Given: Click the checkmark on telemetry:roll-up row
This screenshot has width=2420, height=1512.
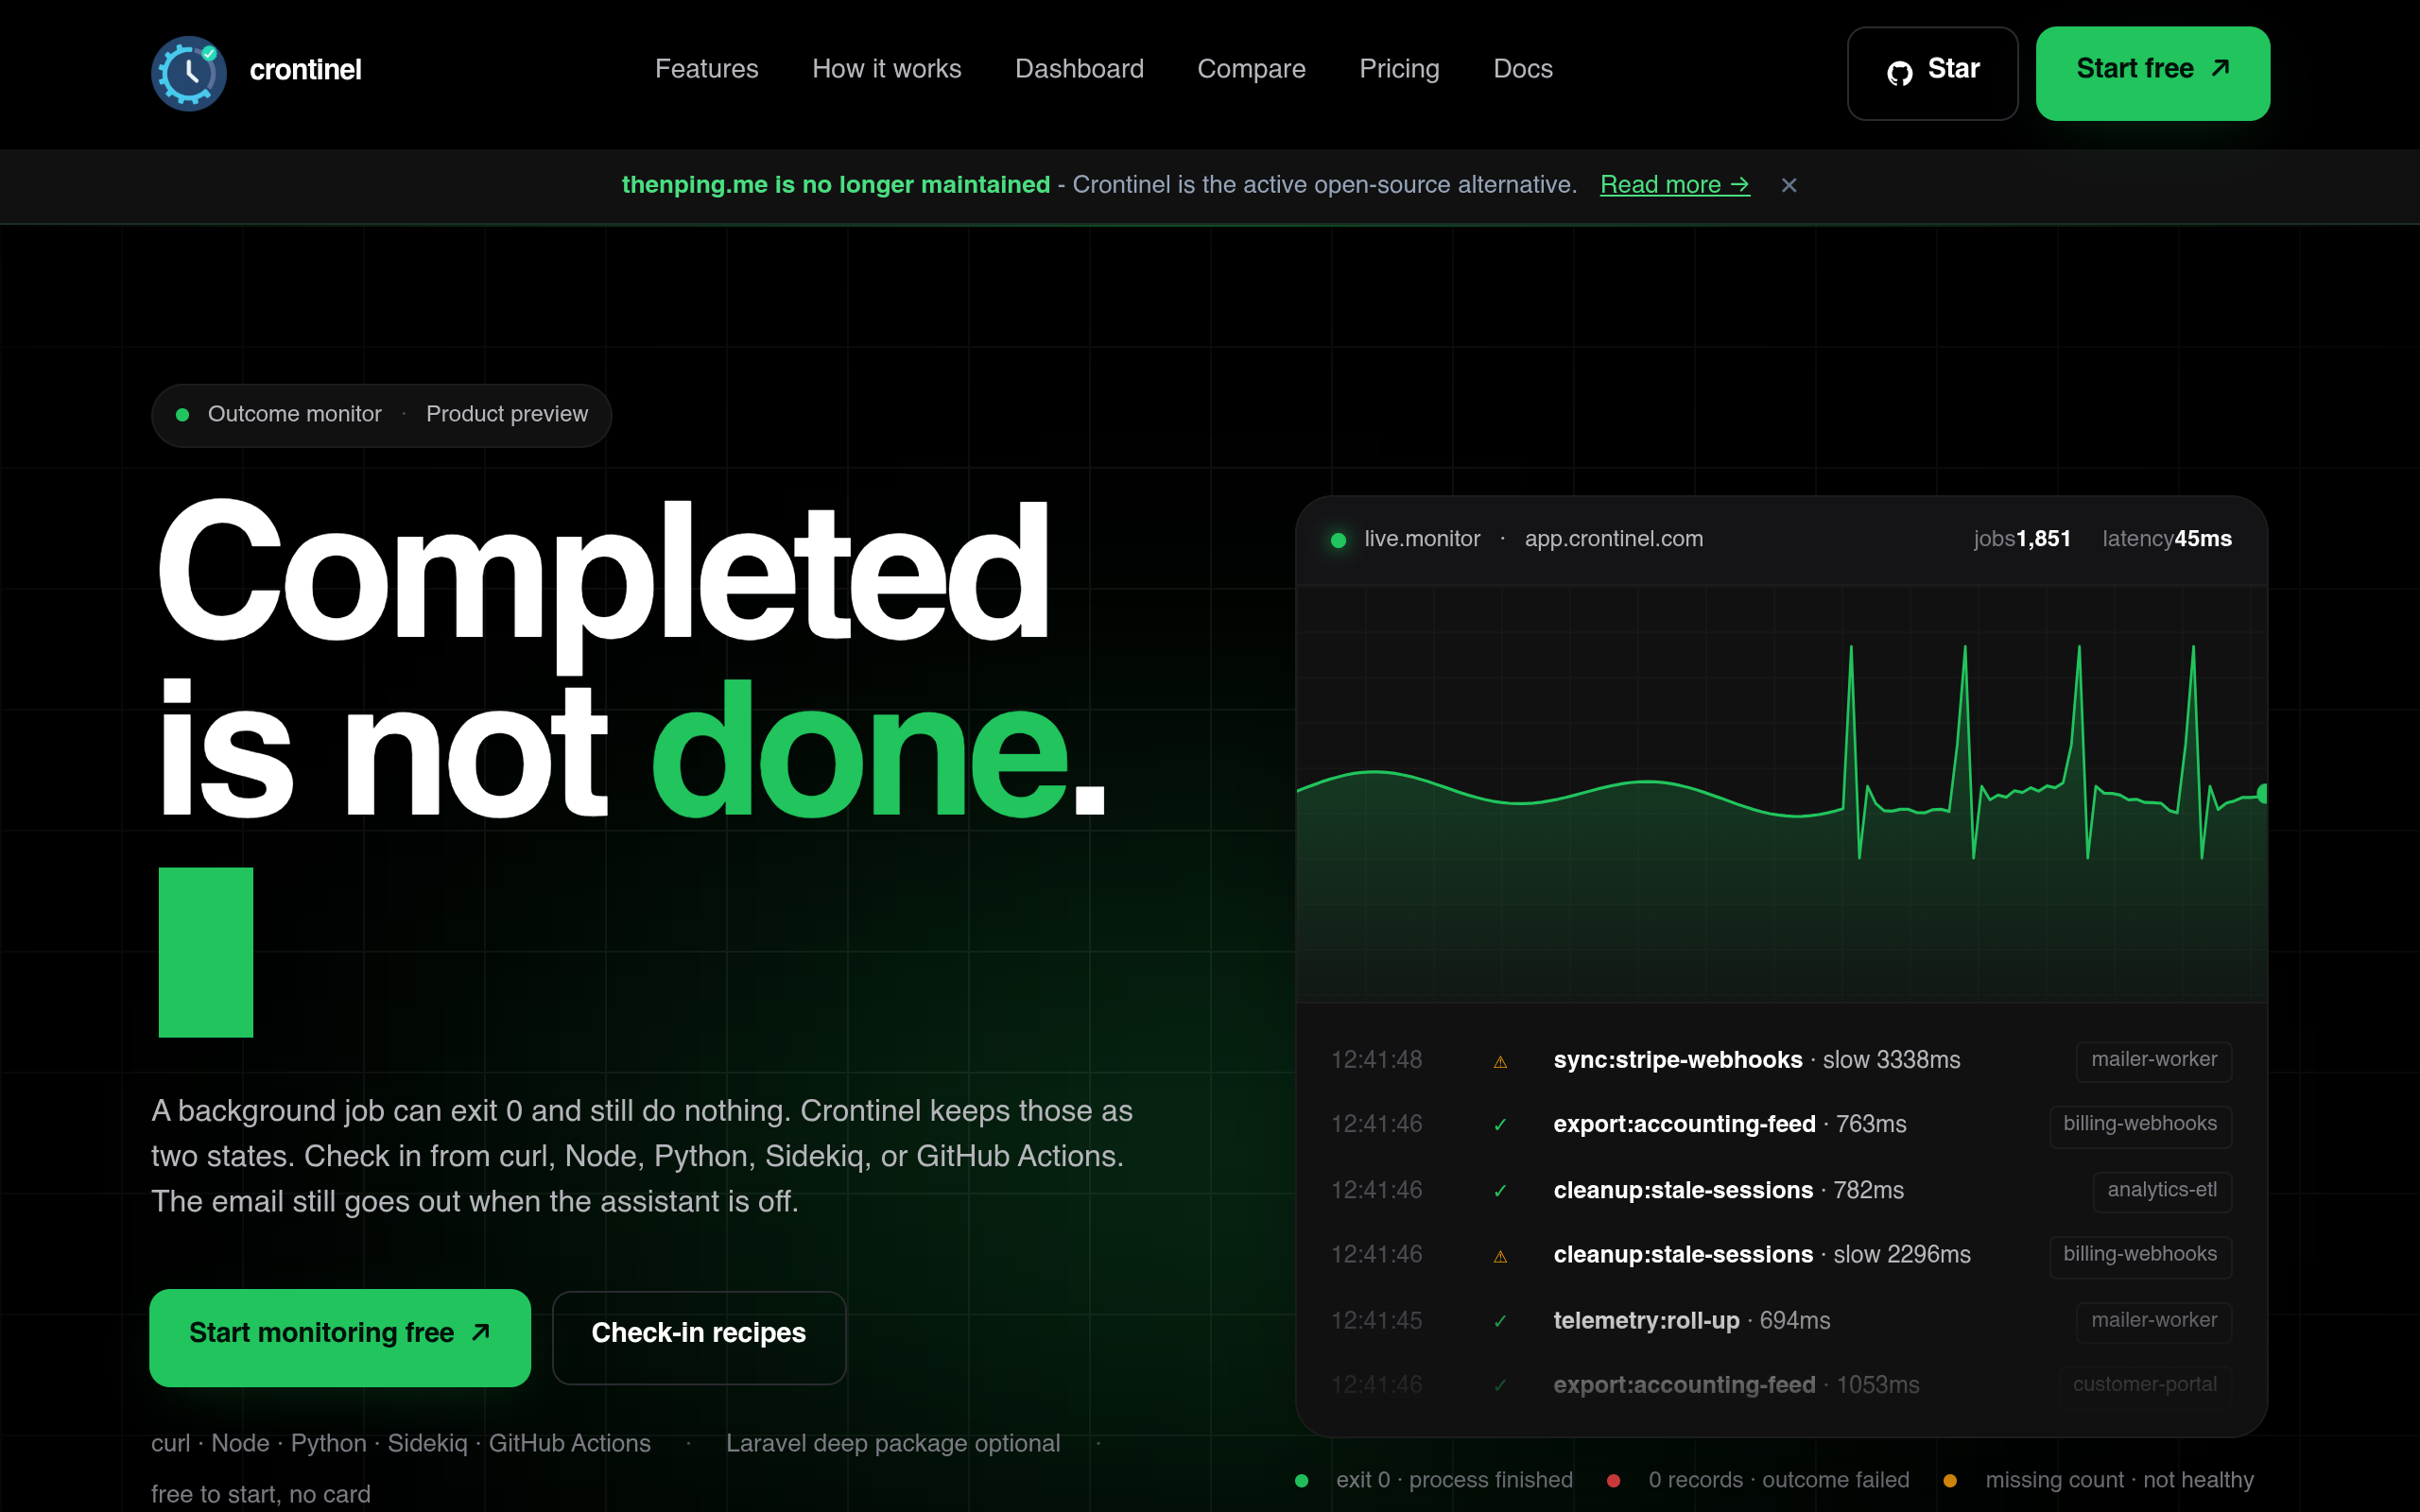Looking at the screenshot, I should [x=1500, y=1321].
